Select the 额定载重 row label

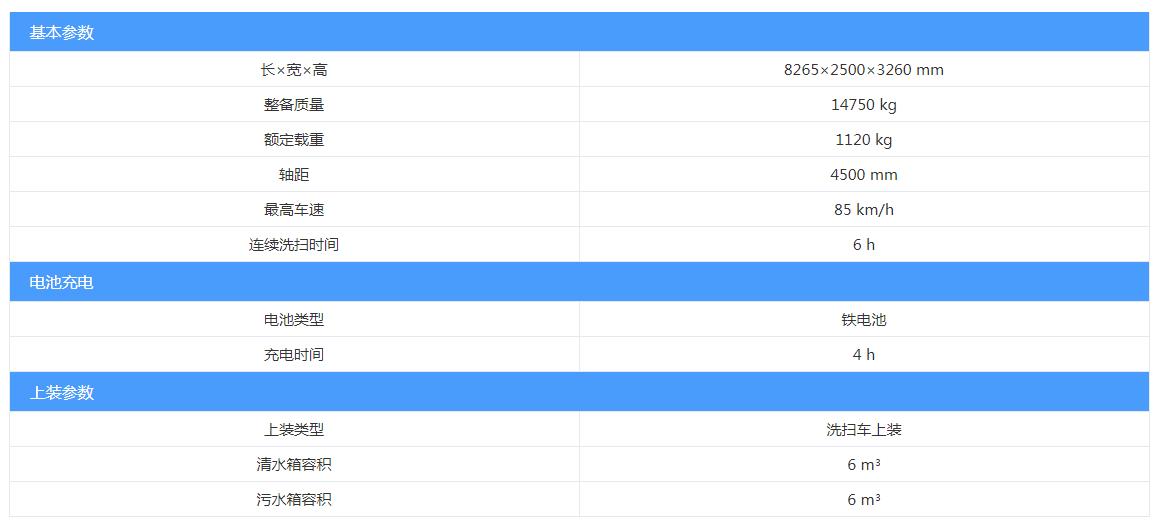coord(294,140)
